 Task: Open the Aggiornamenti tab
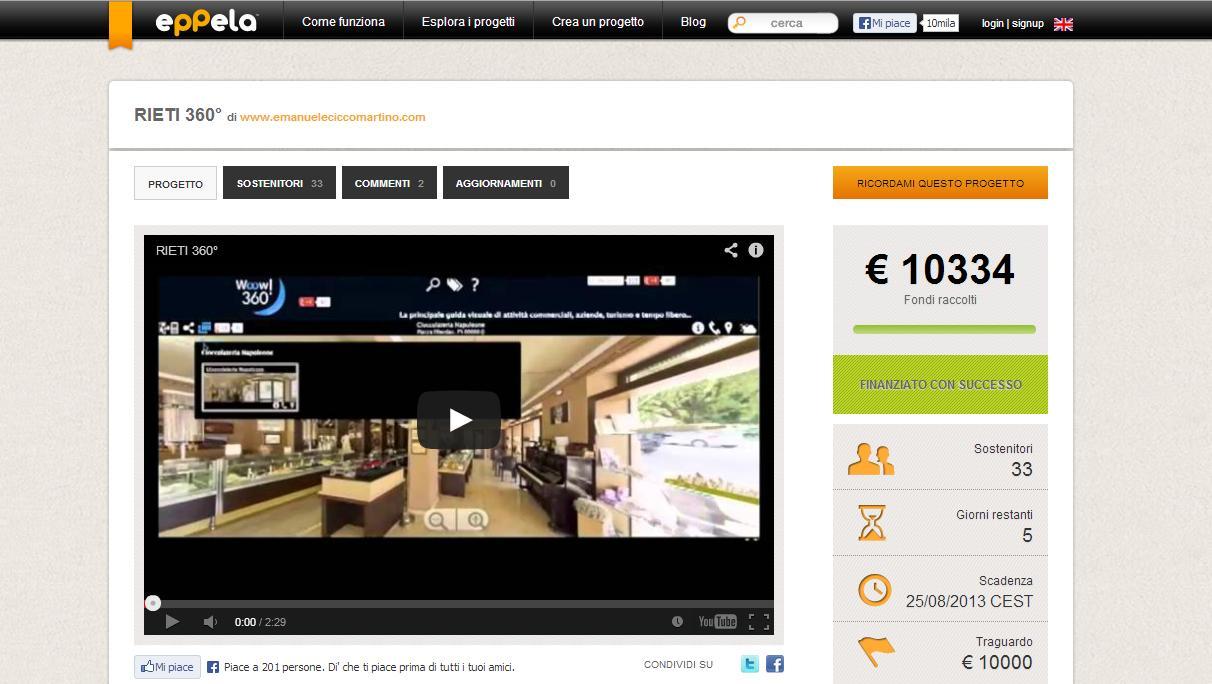point(505,183)
